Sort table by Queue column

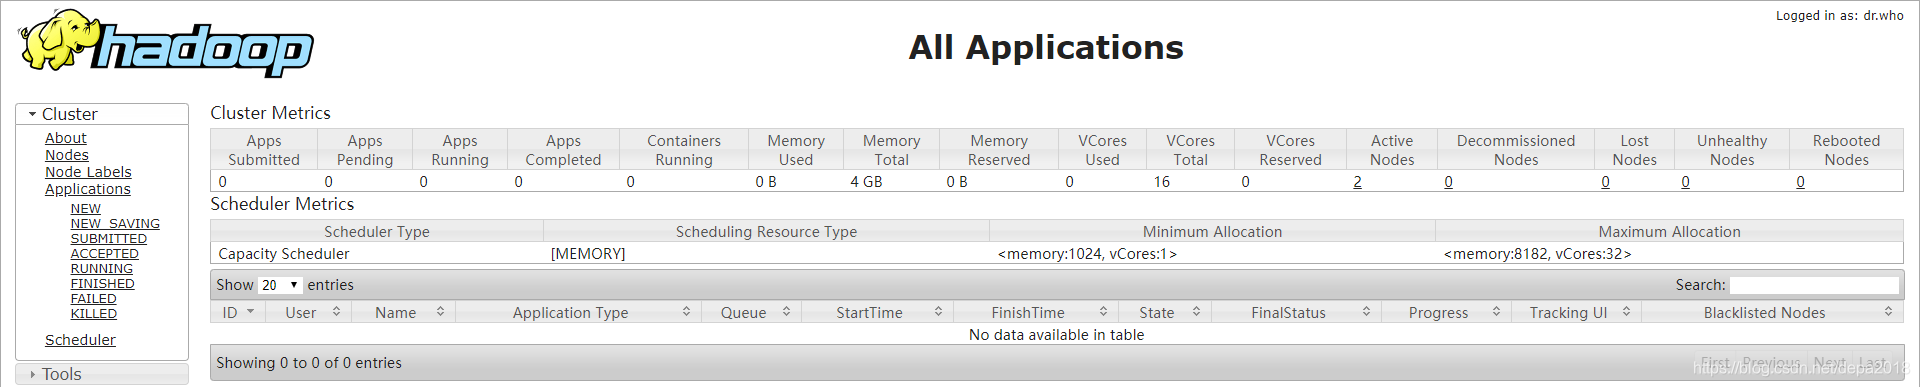click(x=750, y=313)
